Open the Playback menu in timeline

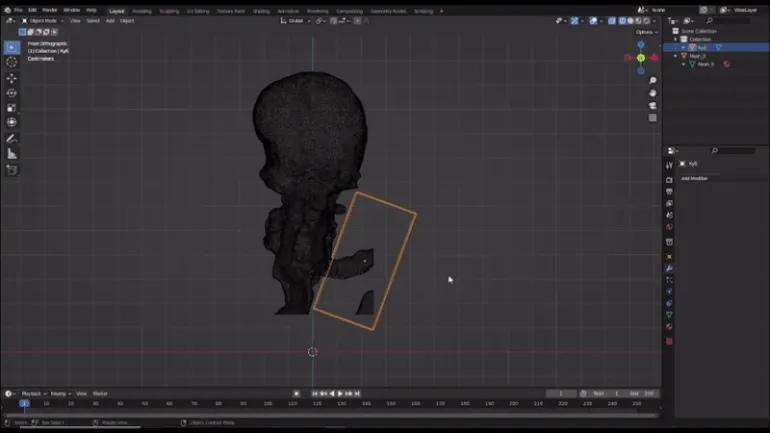[x=32, y=393]
